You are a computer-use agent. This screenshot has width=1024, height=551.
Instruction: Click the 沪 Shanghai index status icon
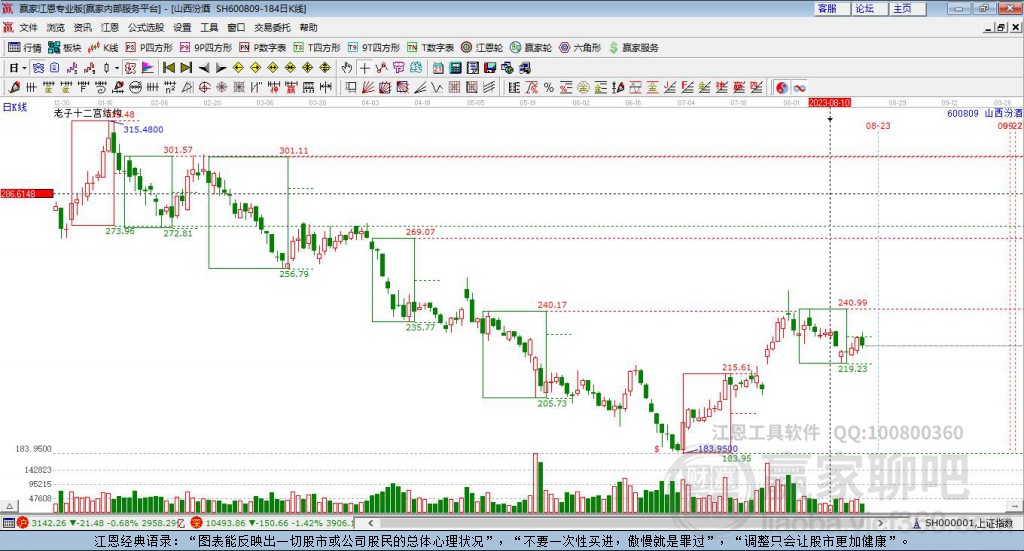pyautogui.click(x=23, y=523)
